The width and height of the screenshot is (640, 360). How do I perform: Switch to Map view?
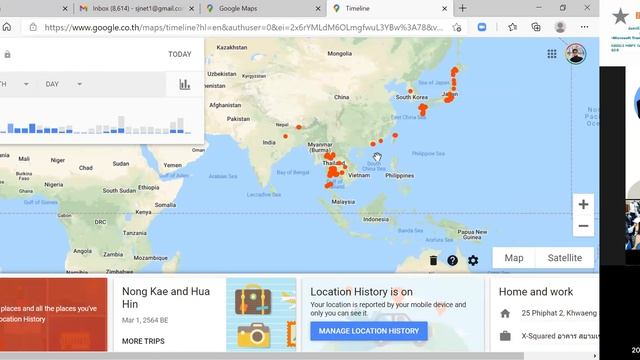(x=514, y=258)
